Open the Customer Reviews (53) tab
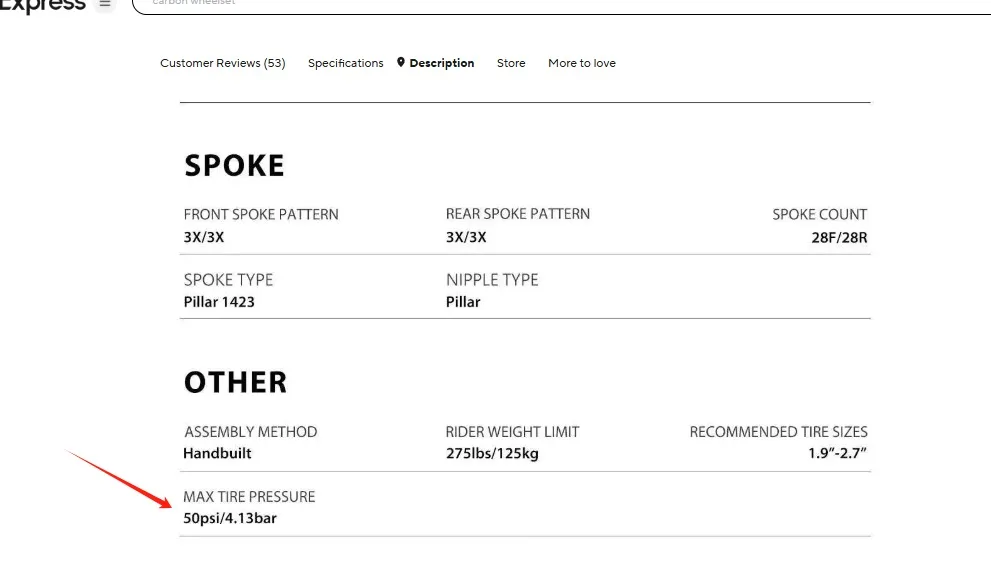991x568 pixels. click(222, 63)
